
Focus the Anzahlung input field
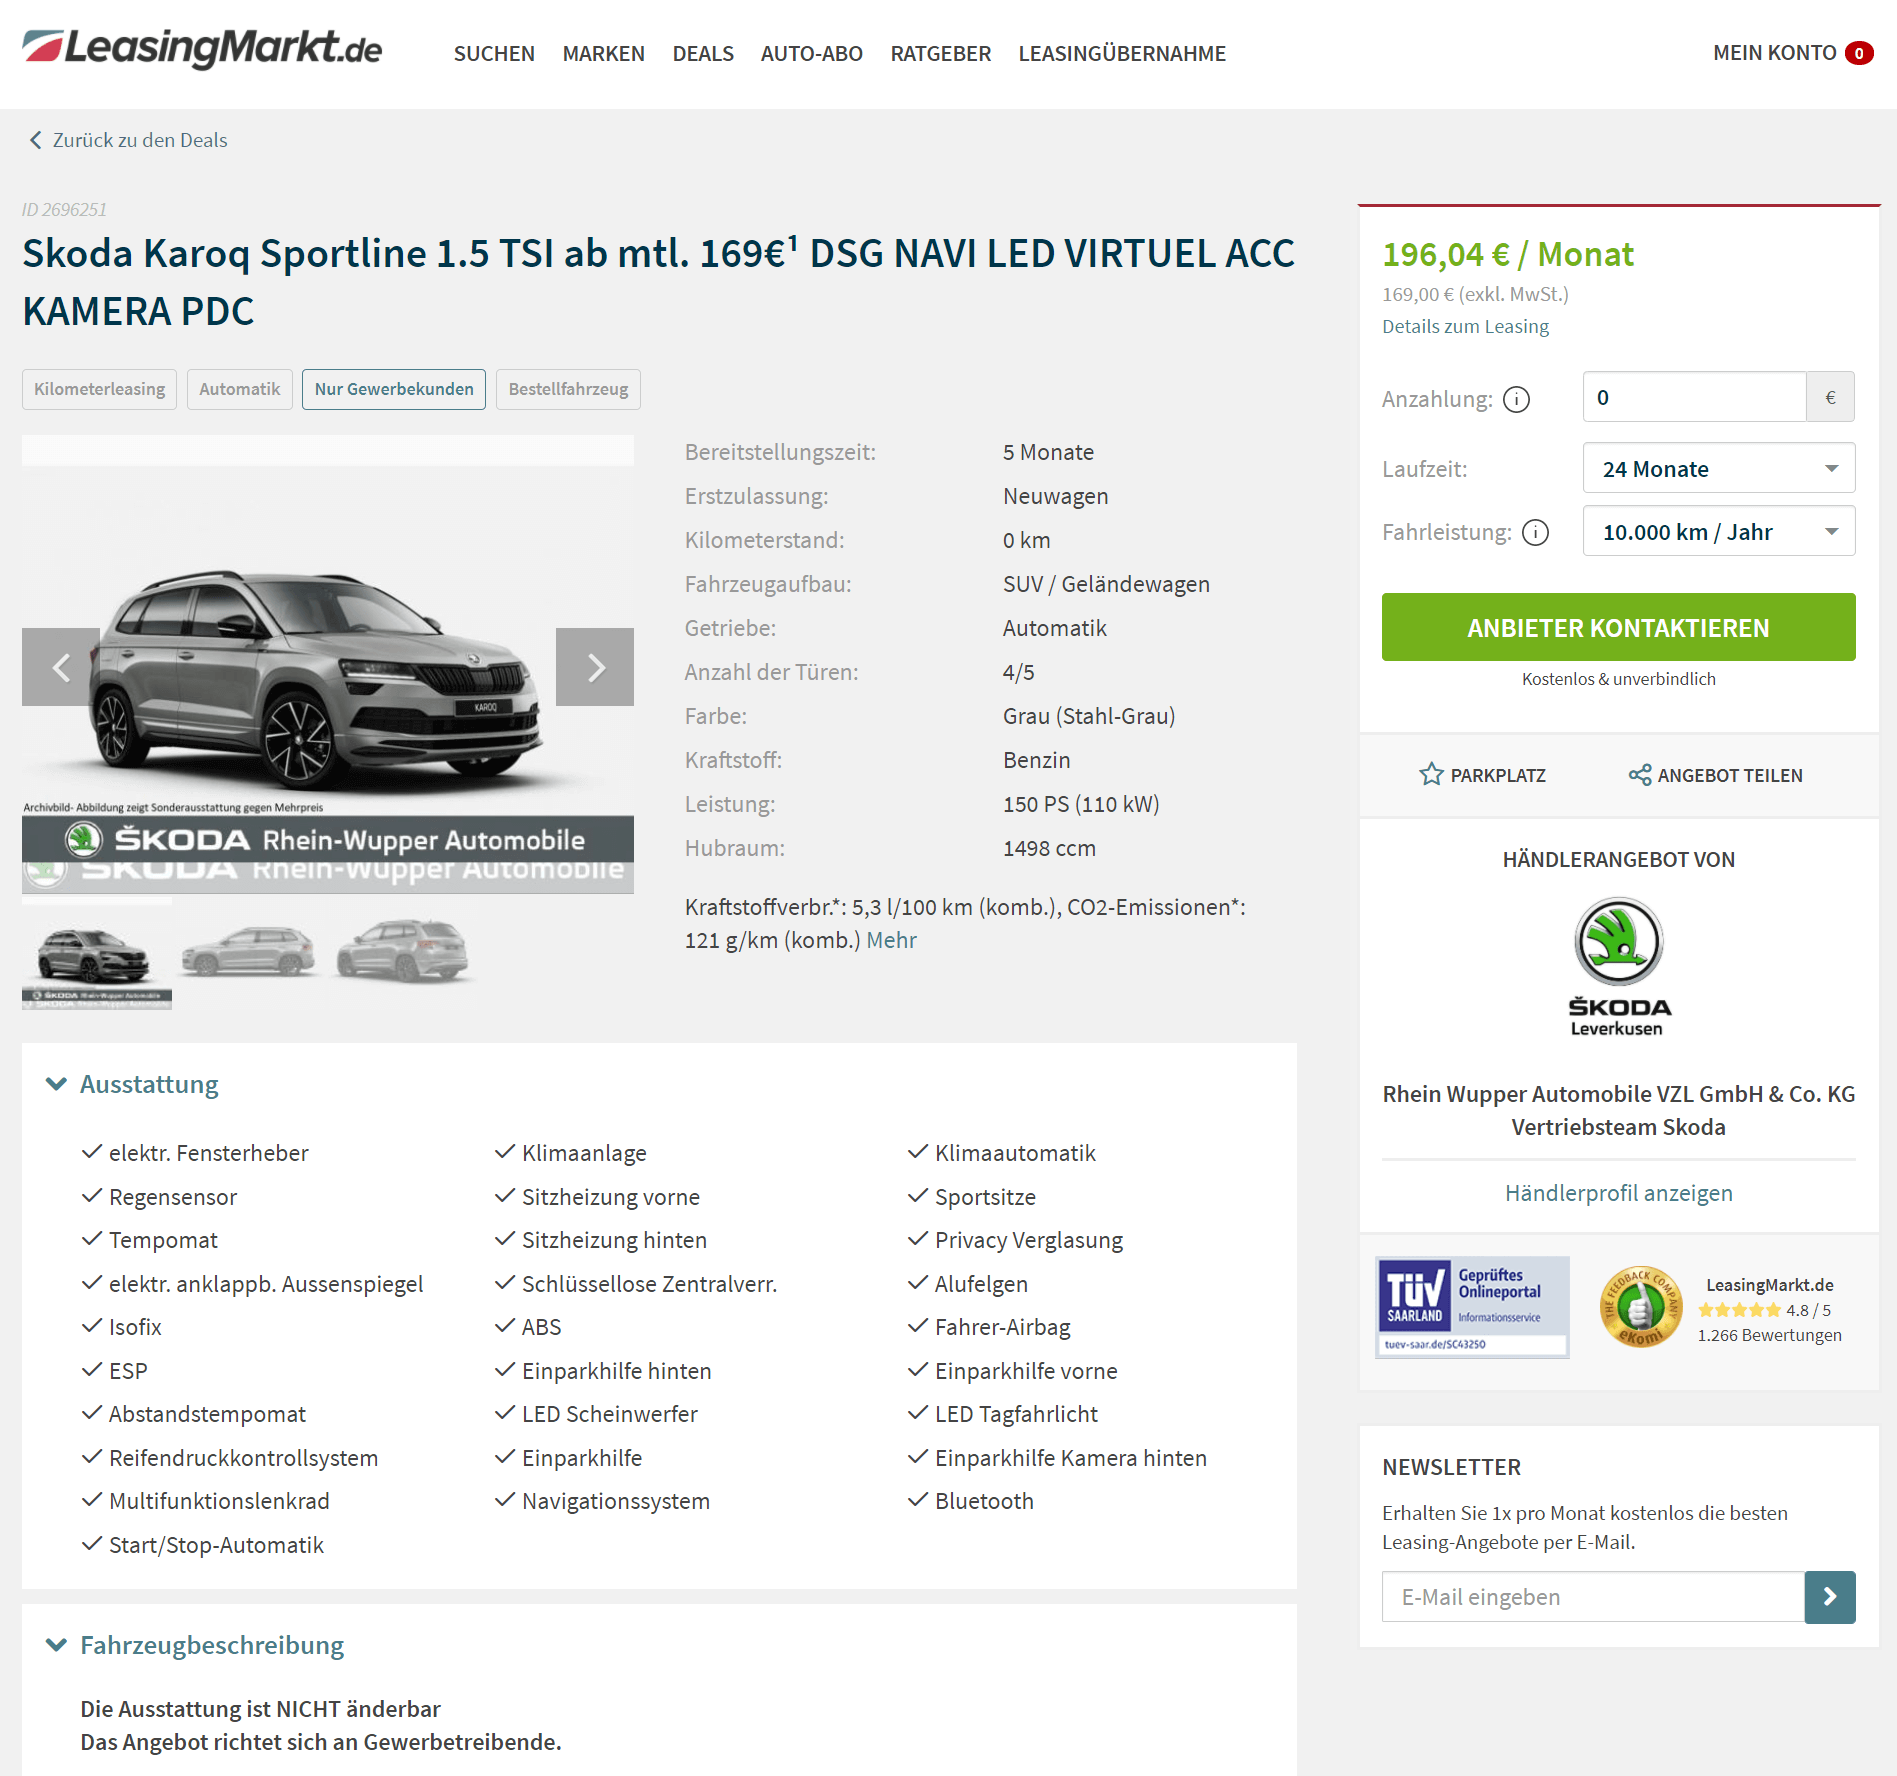[x=1694, y=397]
